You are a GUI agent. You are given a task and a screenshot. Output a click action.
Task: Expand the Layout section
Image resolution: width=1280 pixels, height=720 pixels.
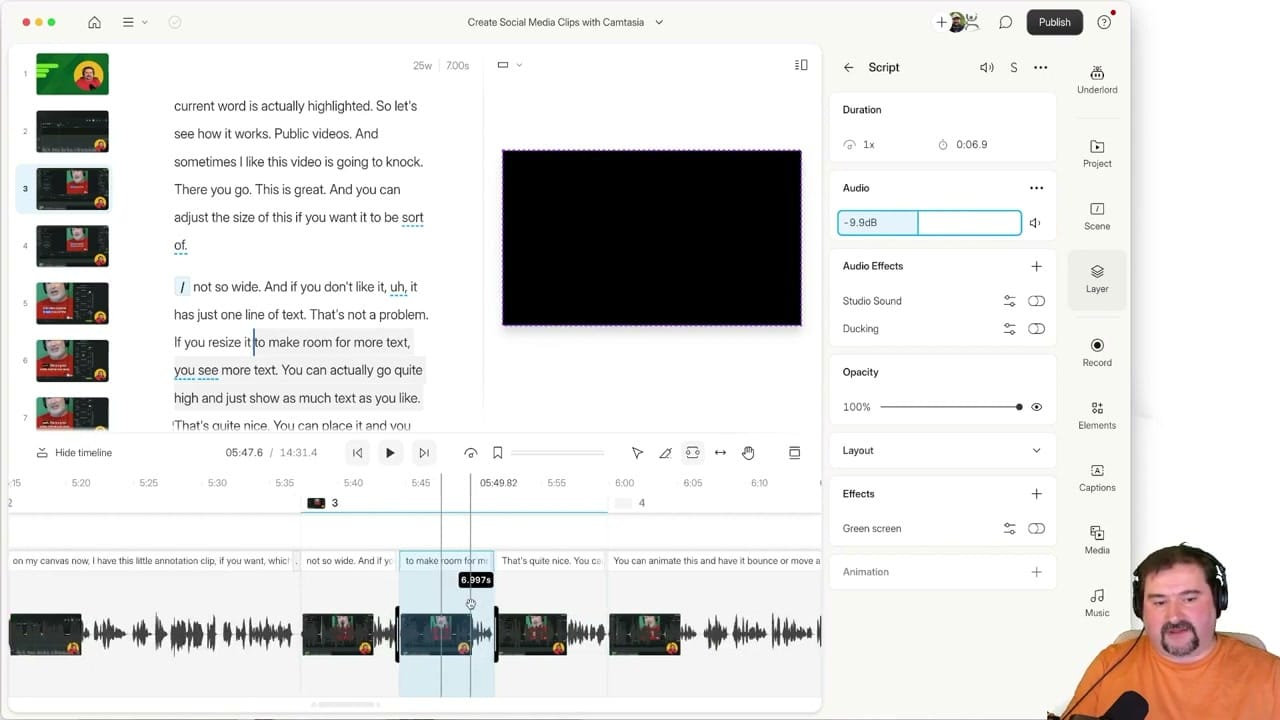pyautogui.click(x=1036, y=450)
